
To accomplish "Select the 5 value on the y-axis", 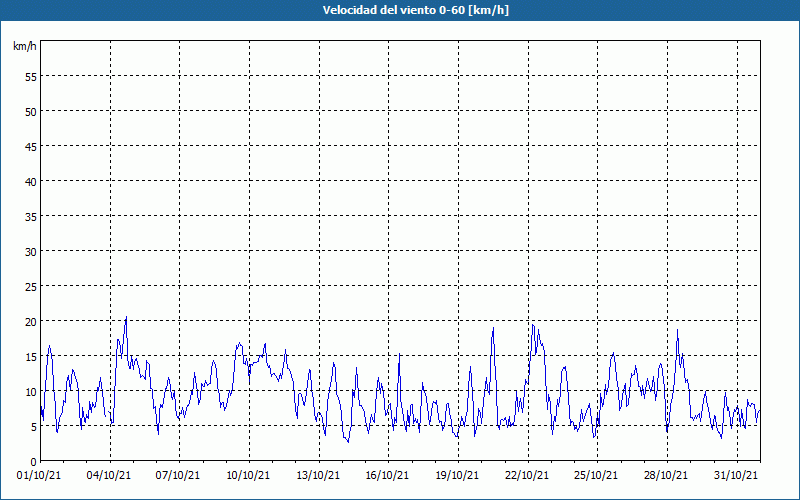I will tap(34, 427).
